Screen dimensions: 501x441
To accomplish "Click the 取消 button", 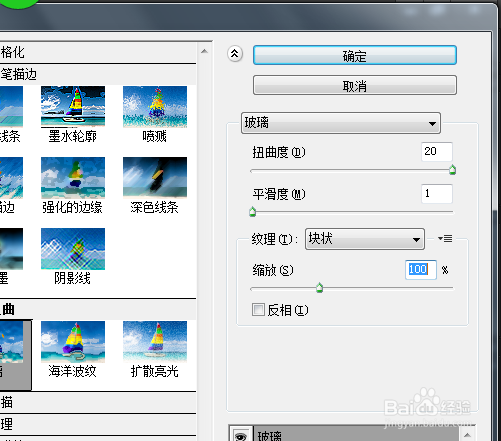I will (x=355, y=85).
